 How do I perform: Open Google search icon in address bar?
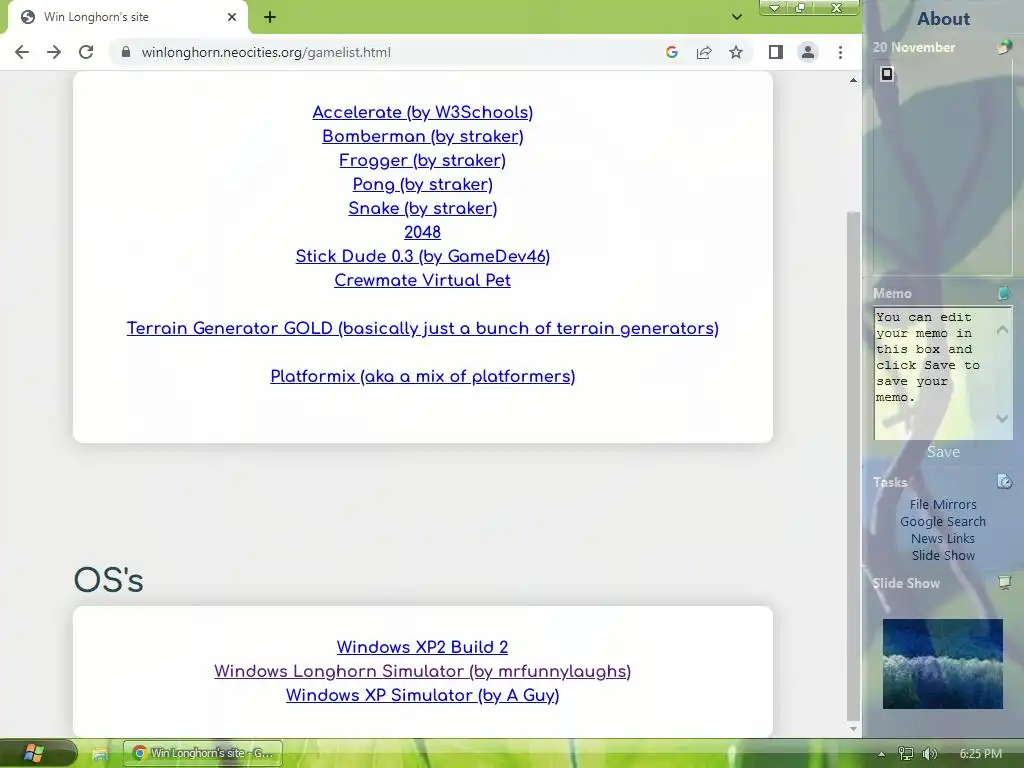(x=671, y=52)
